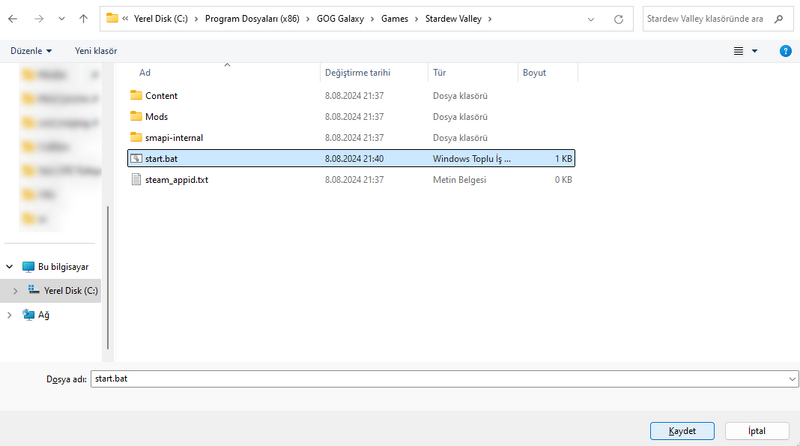Click start.bat batch file icon
The height and width of the screenshot is (446, 800).
[x=136, y=158]
